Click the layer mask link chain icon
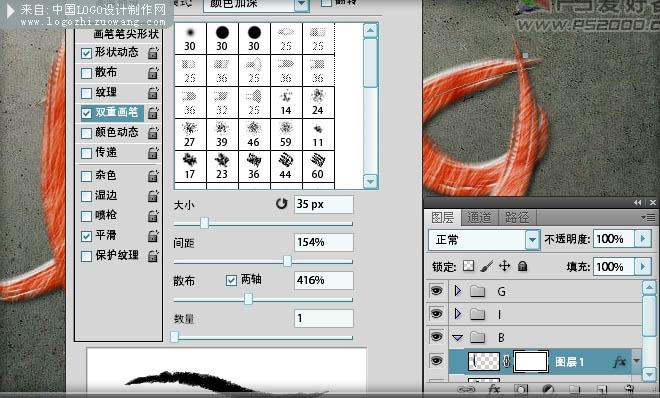This screenshot has height=398, width=660. click(x=507, y=361)
